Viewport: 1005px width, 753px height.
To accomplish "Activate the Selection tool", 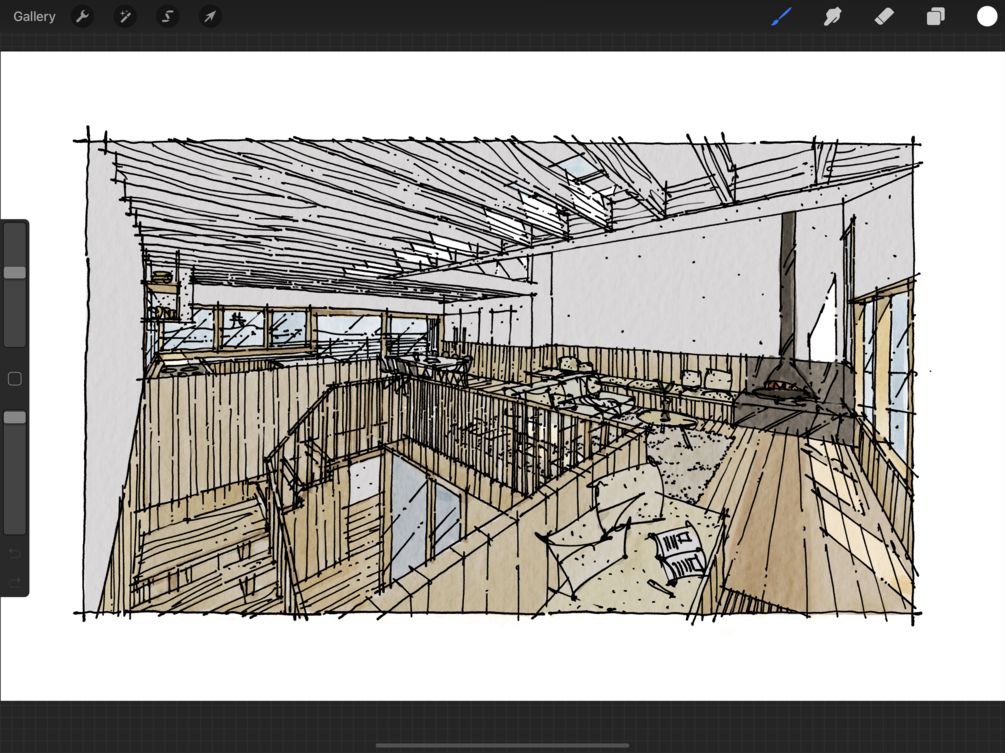I will click(167, 17).
